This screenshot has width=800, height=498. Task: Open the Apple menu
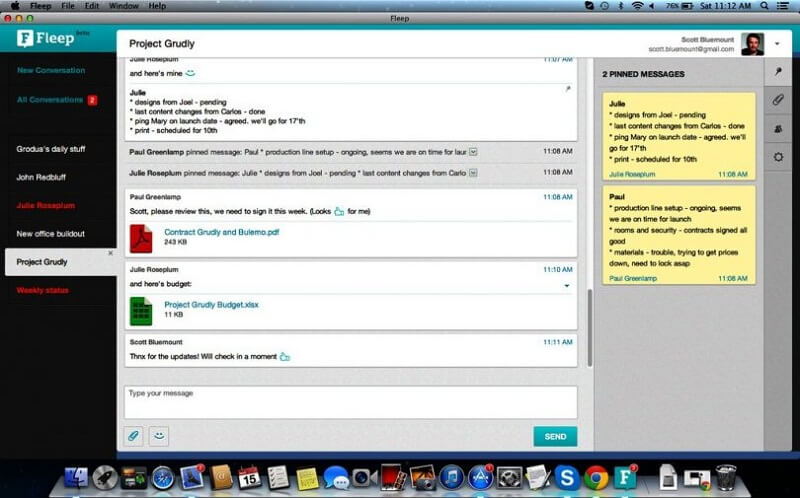[x=15, y=6]
